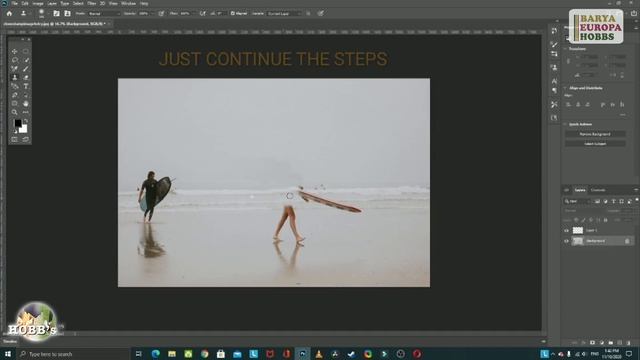Image resolution: width=640 pixels, height=360 pixels.
Task: Select the Layers tab
Action: click(580, 190)
